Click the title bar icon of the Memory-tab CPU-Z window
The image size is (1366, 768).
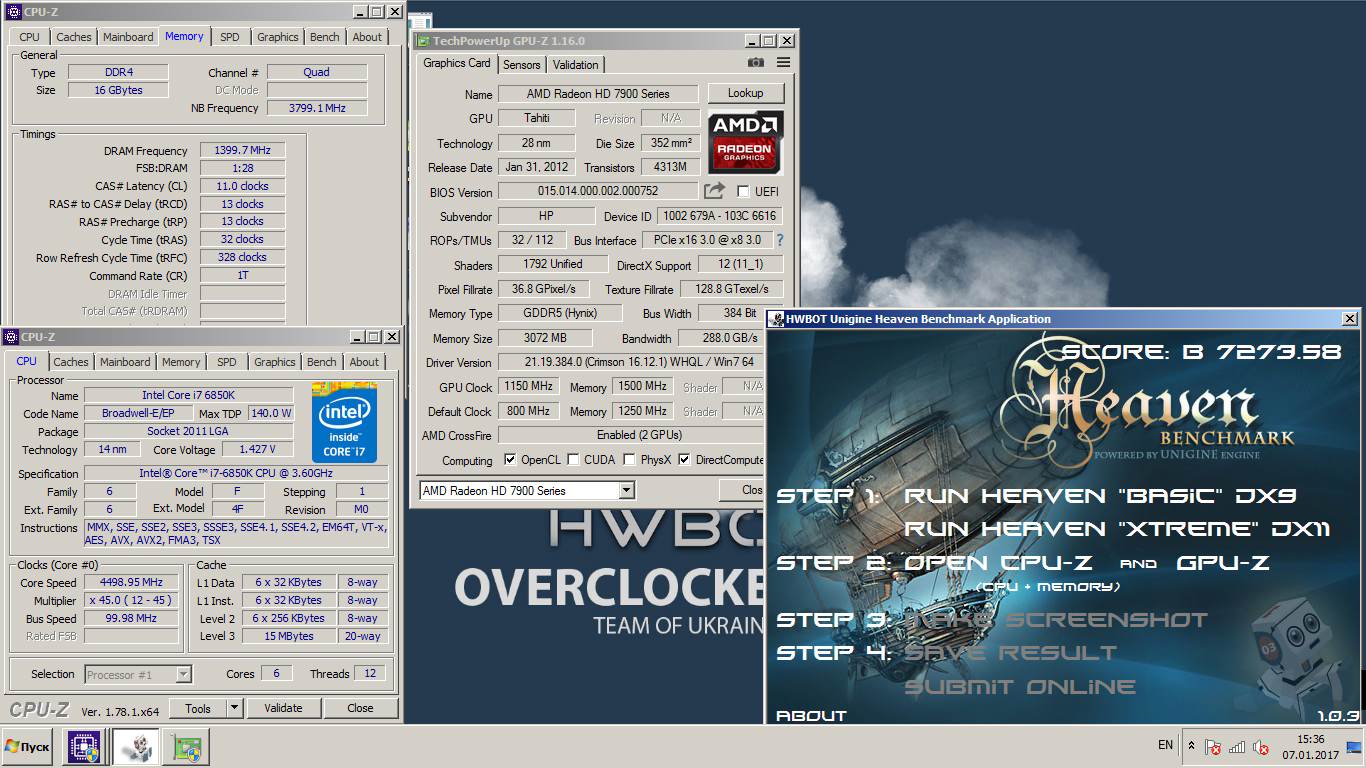[13, 12]
